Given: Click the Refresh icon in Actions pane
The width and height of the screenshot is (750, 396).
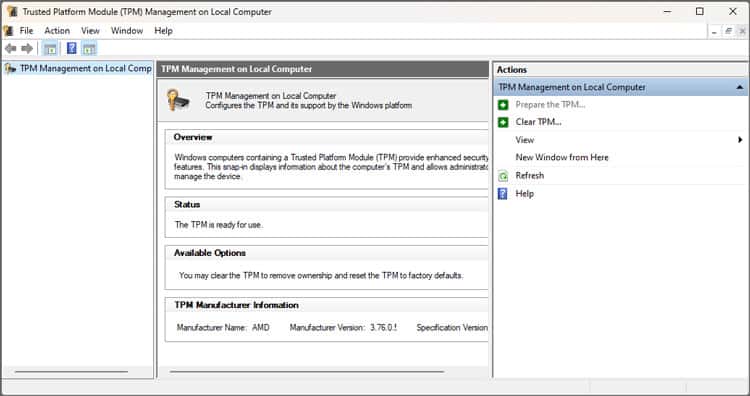Looking at the screenshot, I should point(503,176).
